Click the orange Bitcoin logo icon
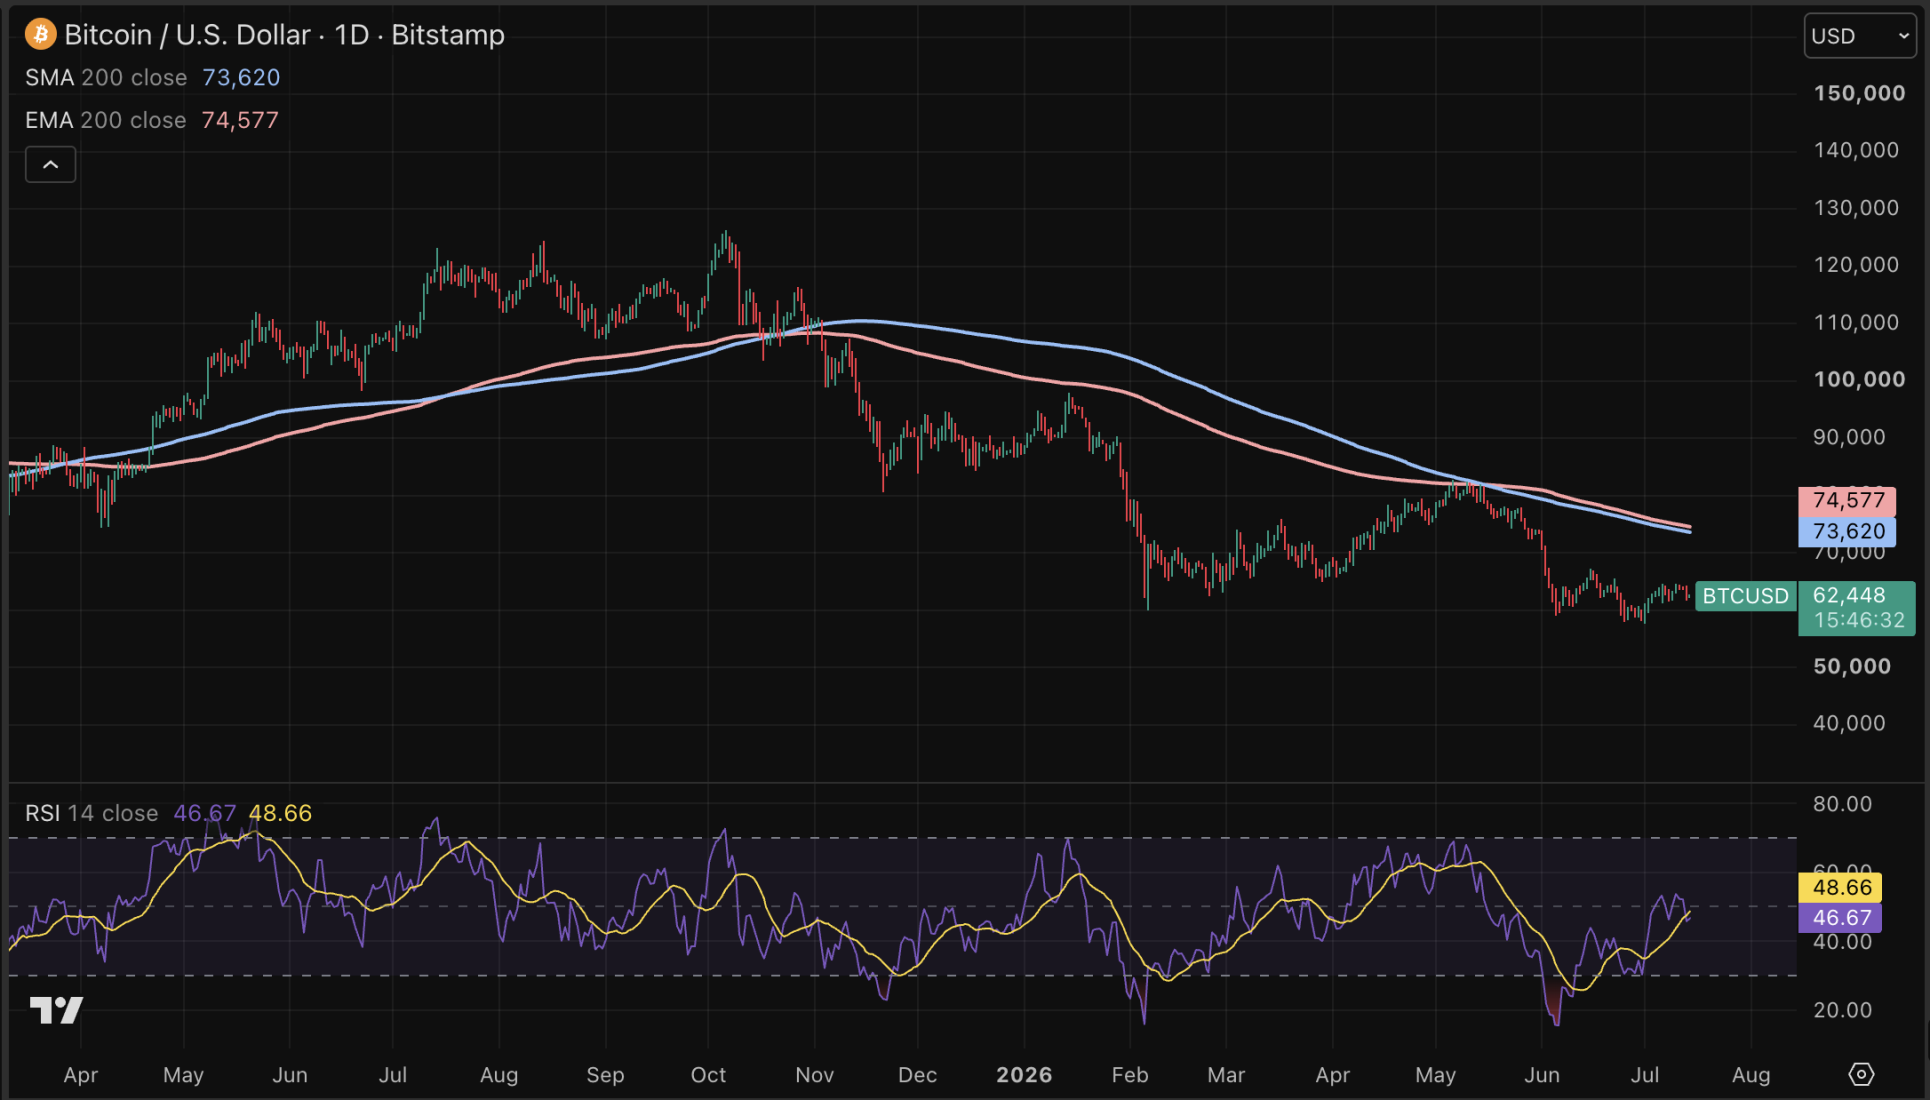The height and width of the screenshot is (1100, 1930). click(x=41, y=35)
